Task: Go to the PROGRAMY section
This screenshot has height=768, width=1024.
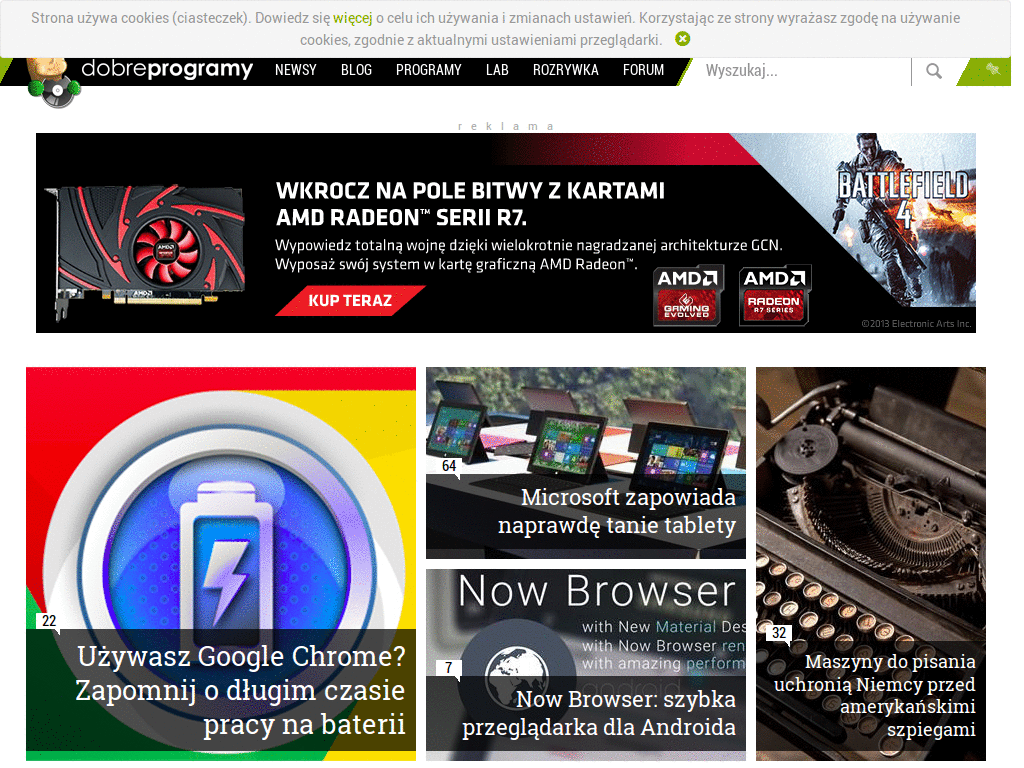Action: tap(428, 71)
